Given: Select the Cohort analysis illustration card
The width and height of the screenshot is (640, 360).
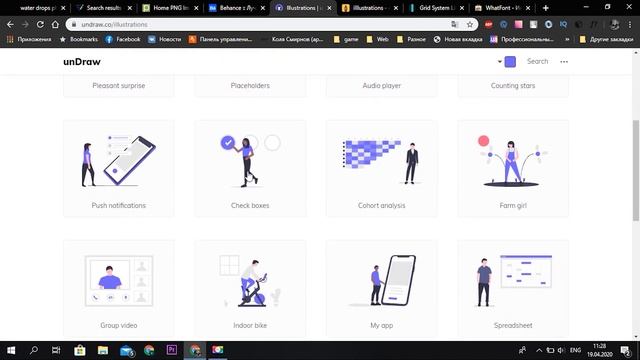Looking at the screenshot, I should coord(382,168).
